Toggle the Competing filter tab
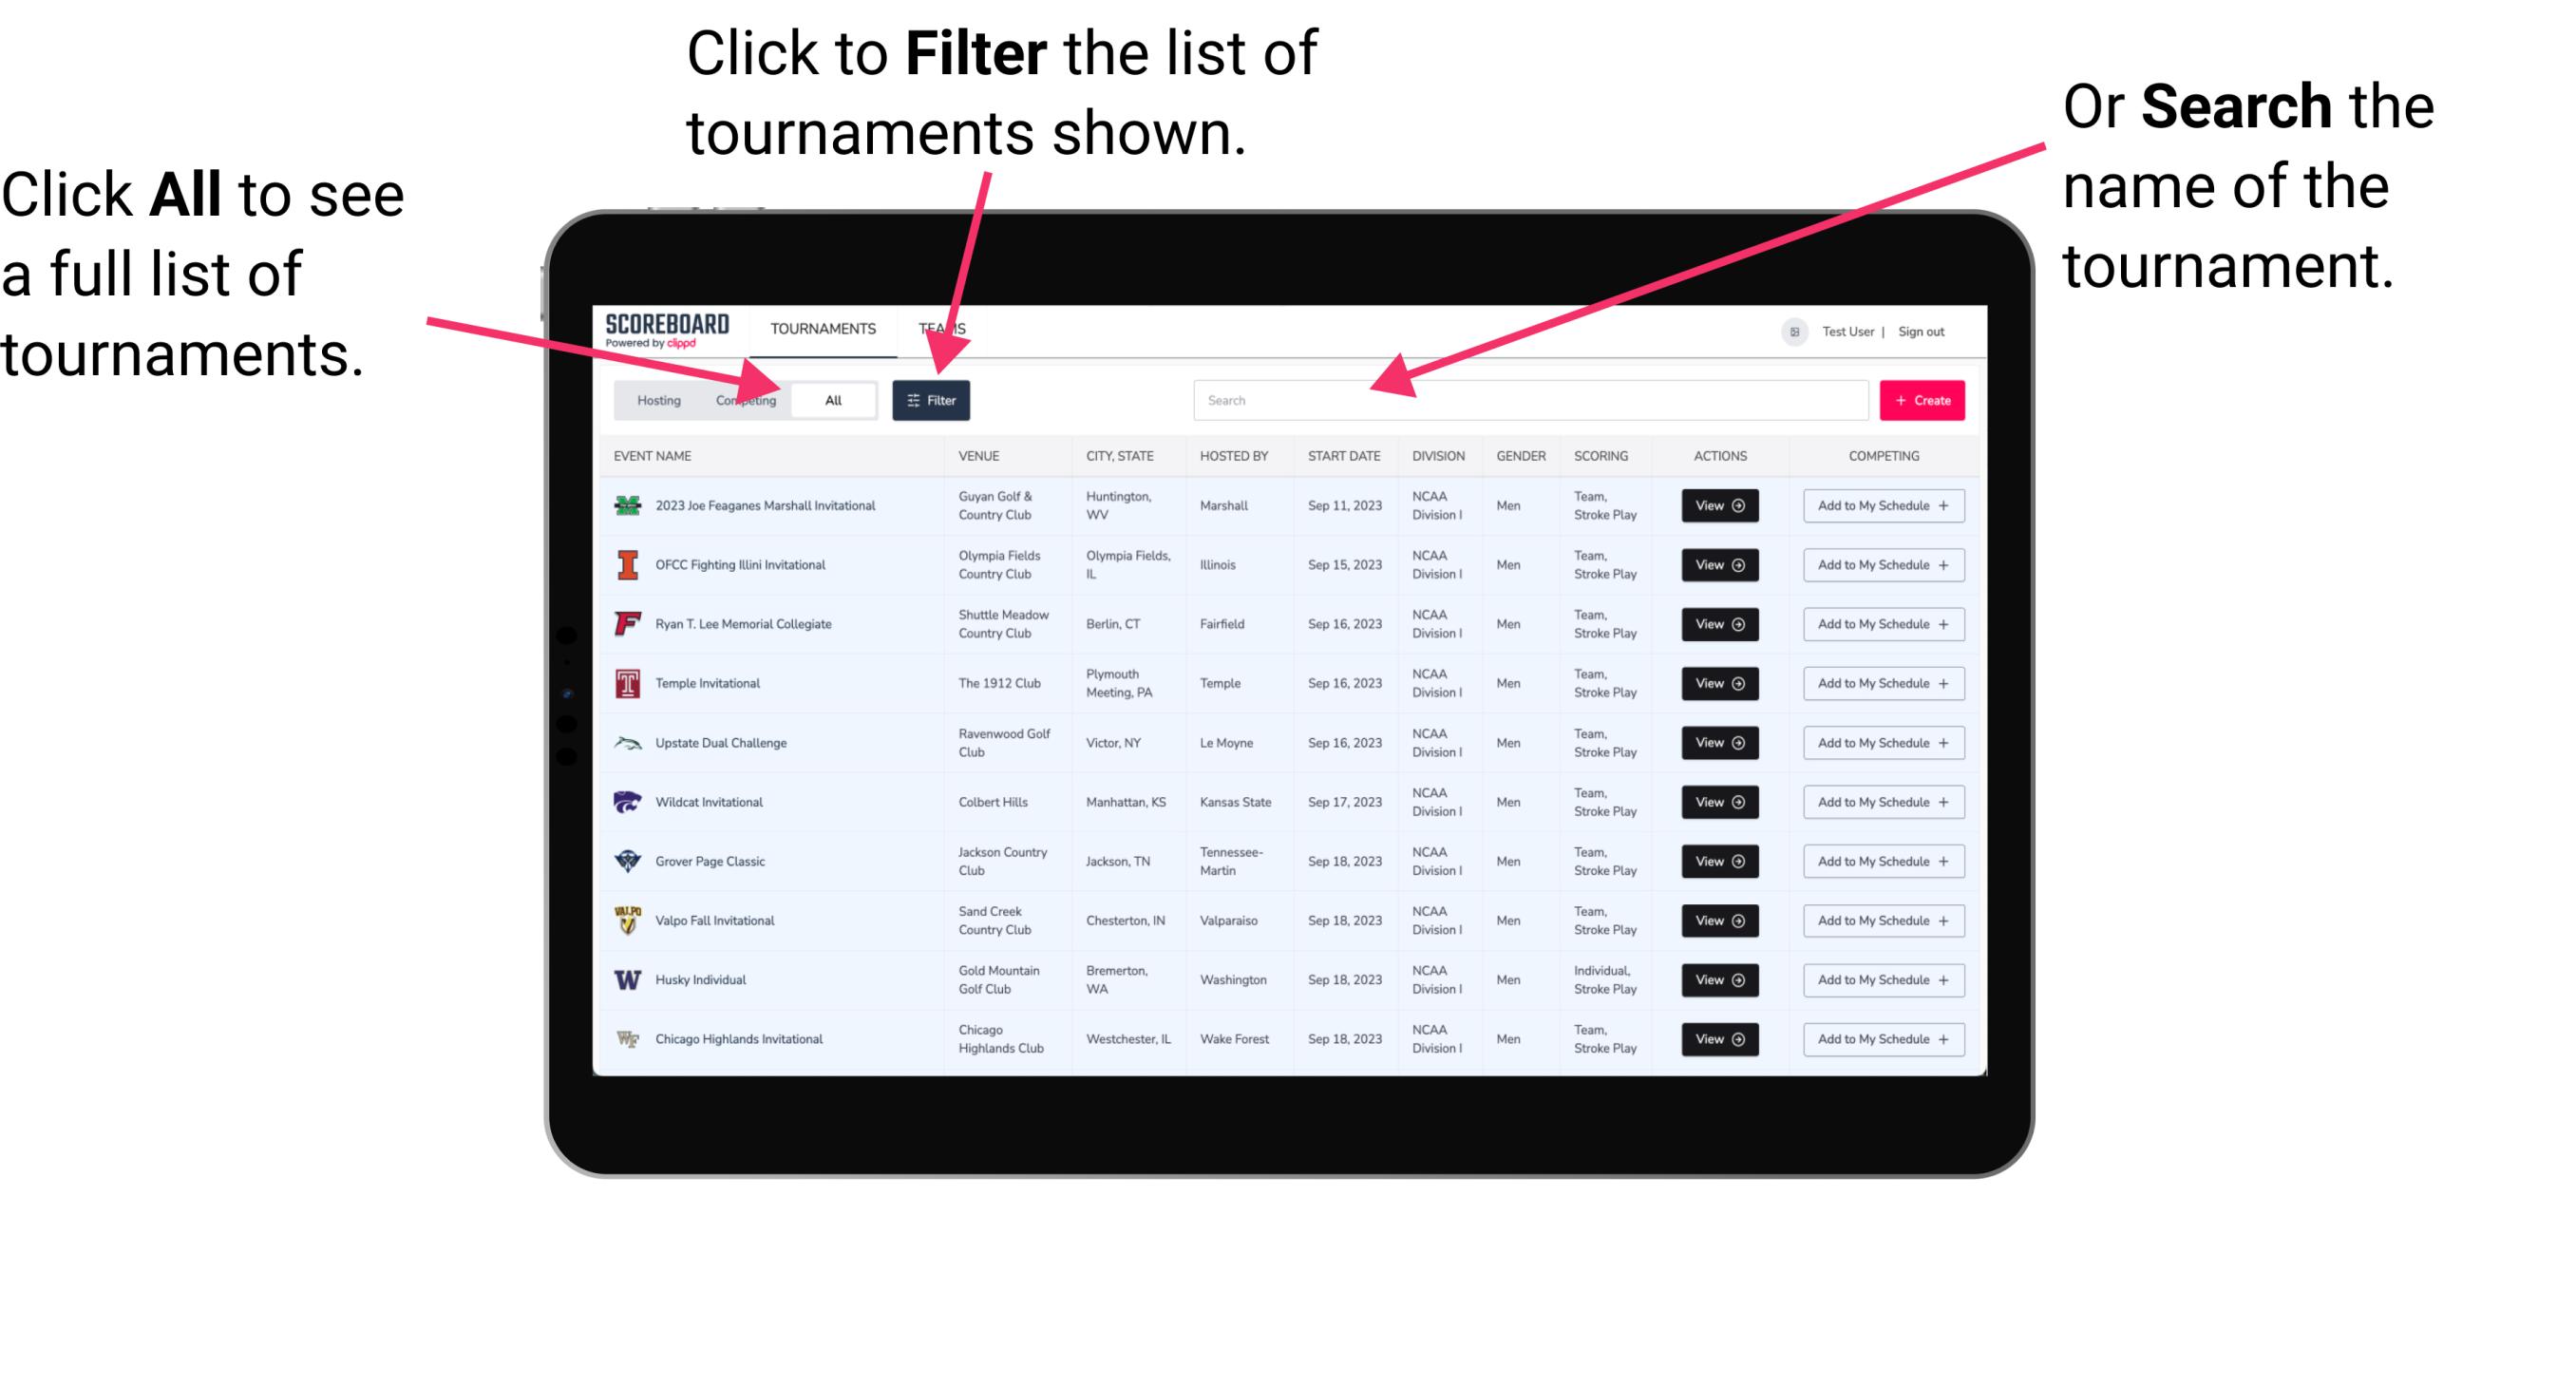Screen dimensions: 2576x1386 [744, 399]
